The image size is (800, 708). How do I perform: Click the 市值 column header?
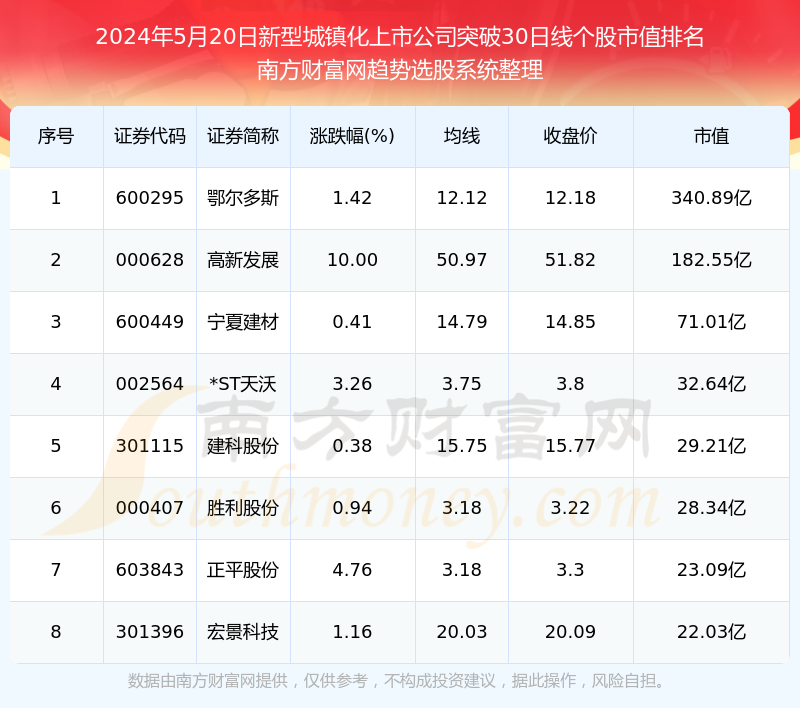[x=711, y=136]
